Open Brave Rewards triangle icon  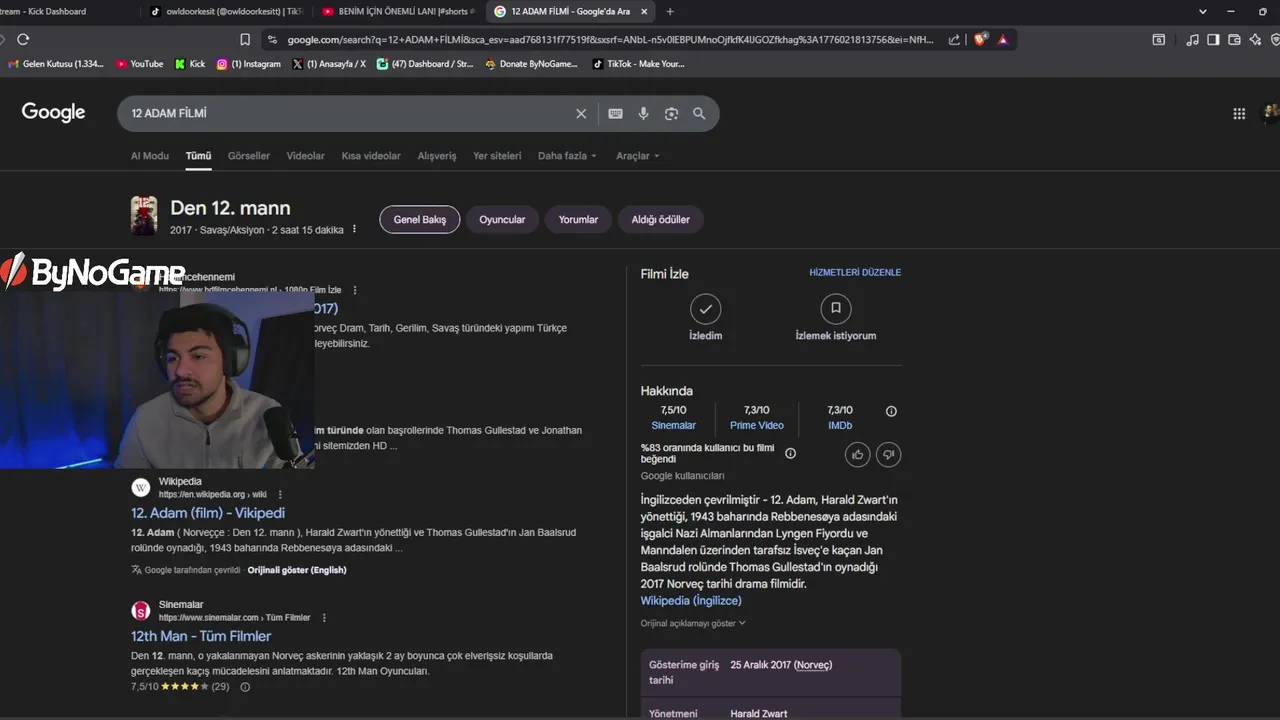tap(1003, 39)
